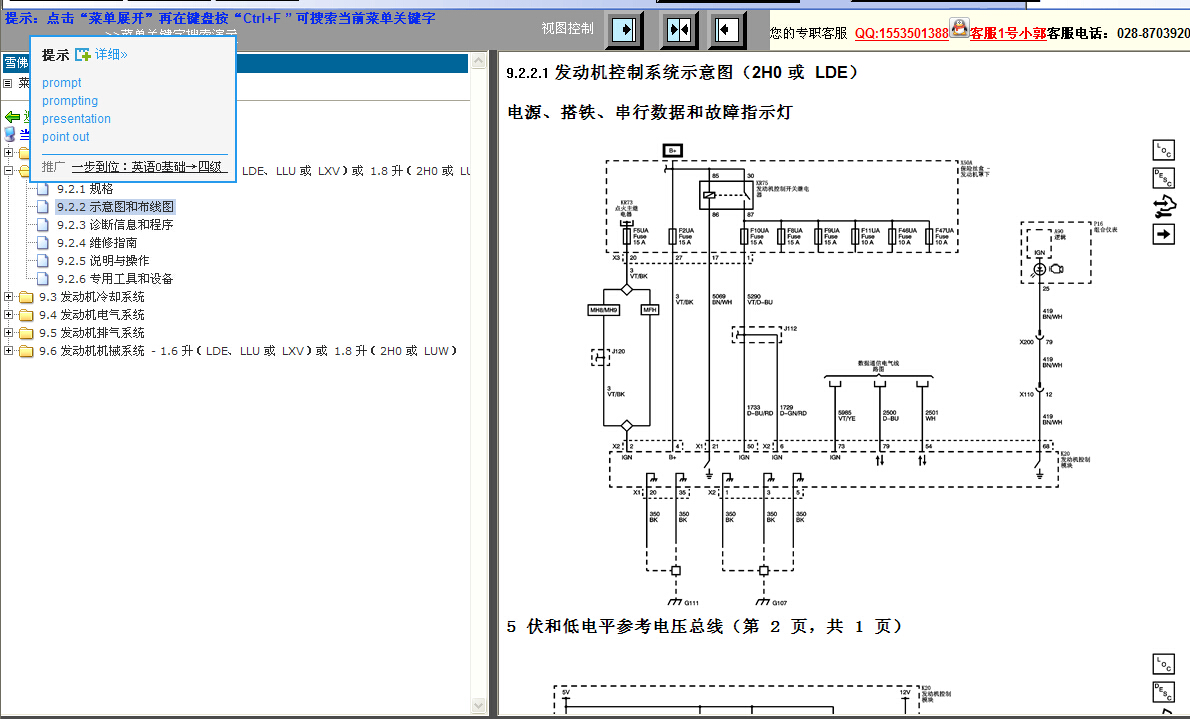Click the expand-right view control button
The height and width of the screenshot is (719, 1190).
pyautogui.click(x=624, y=30)
